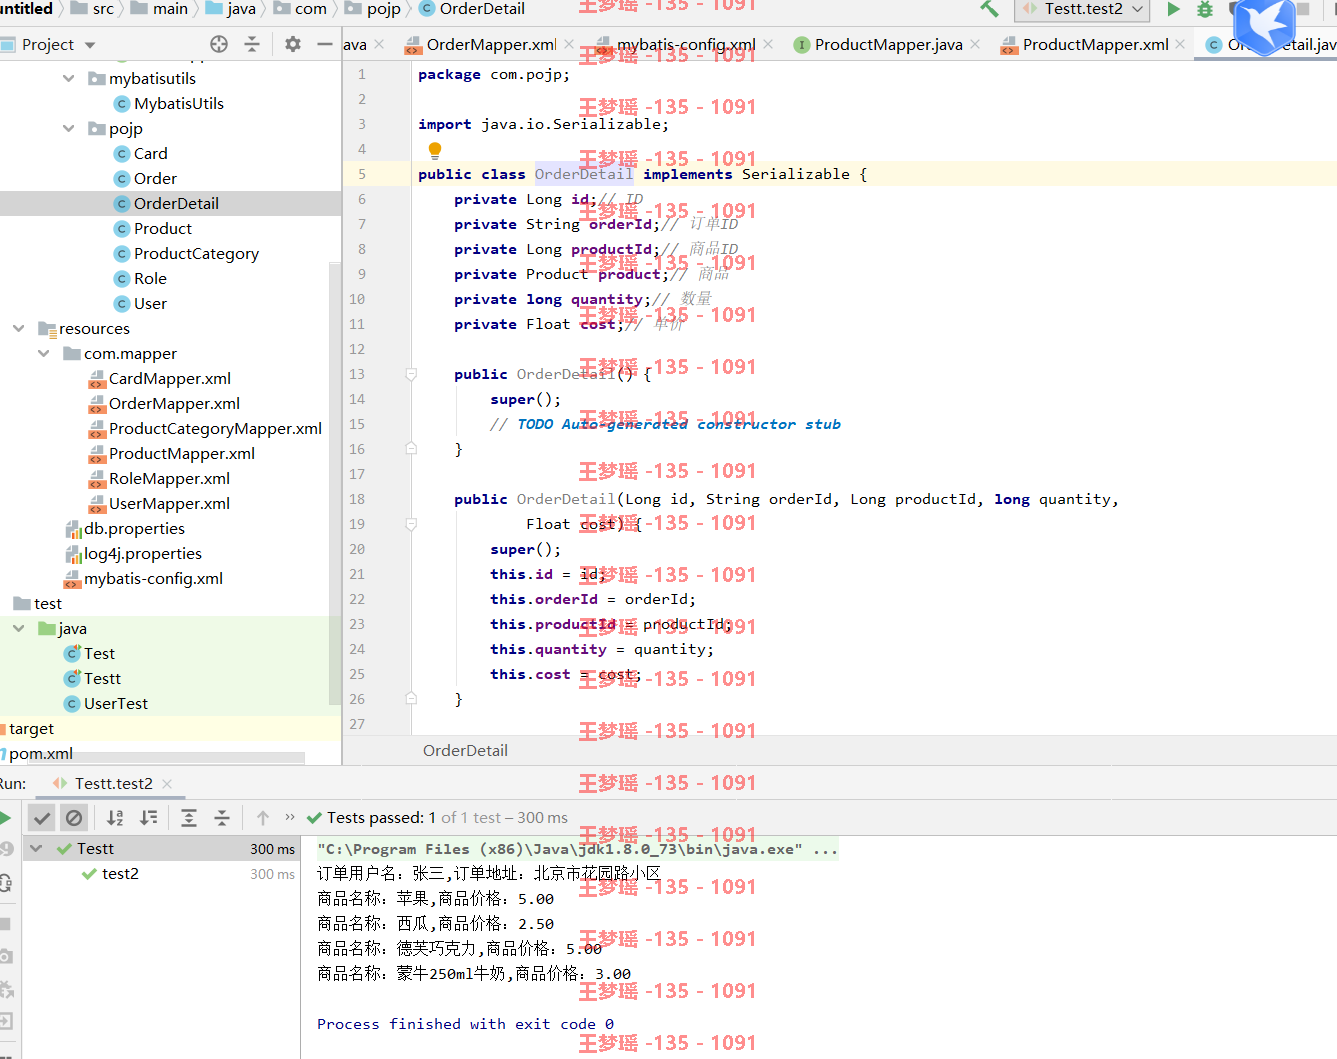Open the Testt.test2 run configuration dropdown
This screenshot has width=1337, height=1059.
[x=1083, y=9]
